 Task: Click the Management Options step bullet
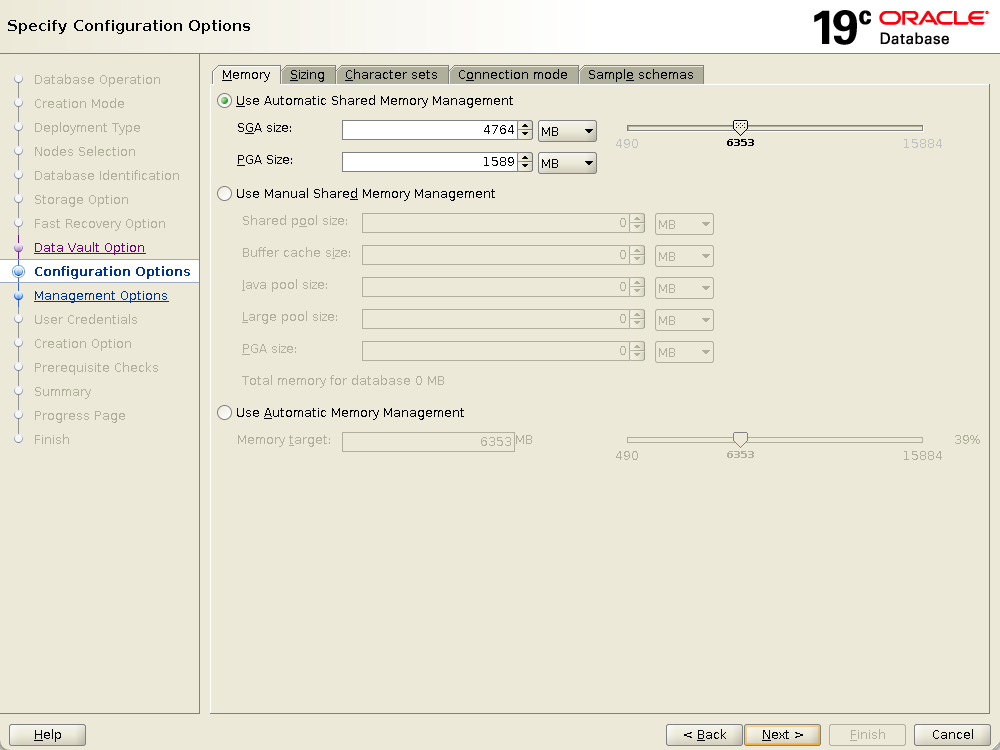pyautogui.click(x=18, y=296)
